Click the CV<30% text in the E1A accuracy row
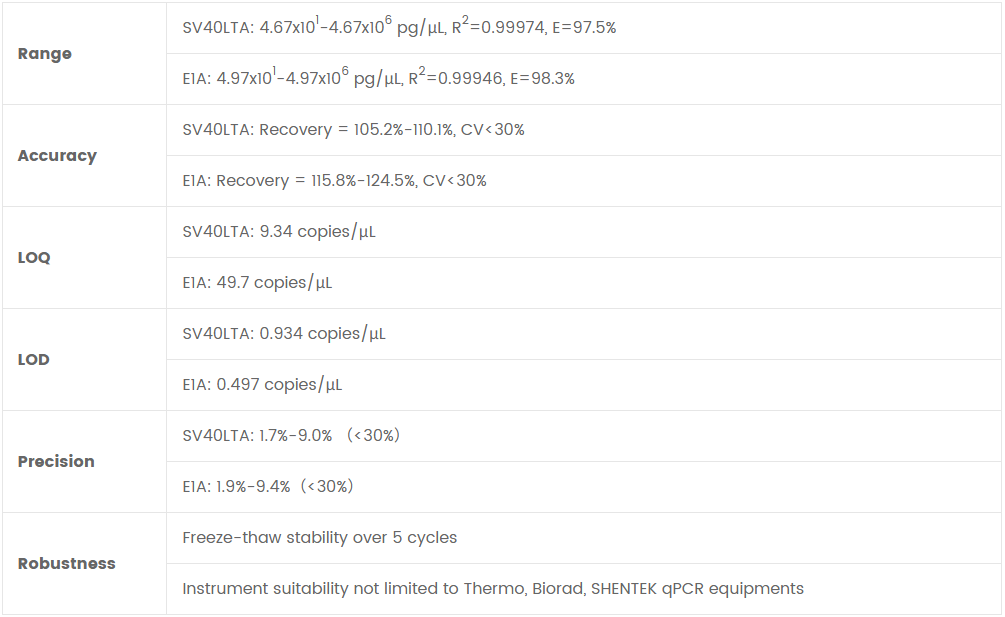1005x617 pixels. [455, 181]
